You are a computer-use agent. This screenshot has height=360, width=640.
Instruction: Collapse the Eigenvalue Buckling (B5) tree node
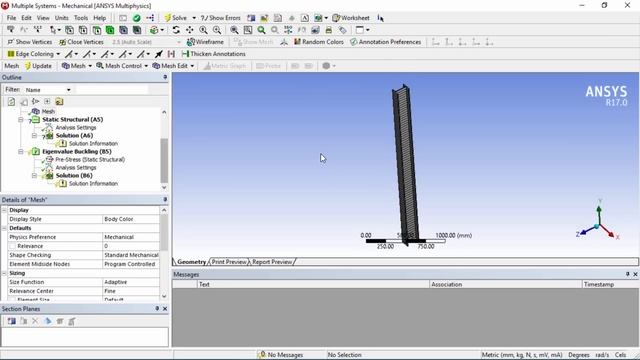coord(20,151)
